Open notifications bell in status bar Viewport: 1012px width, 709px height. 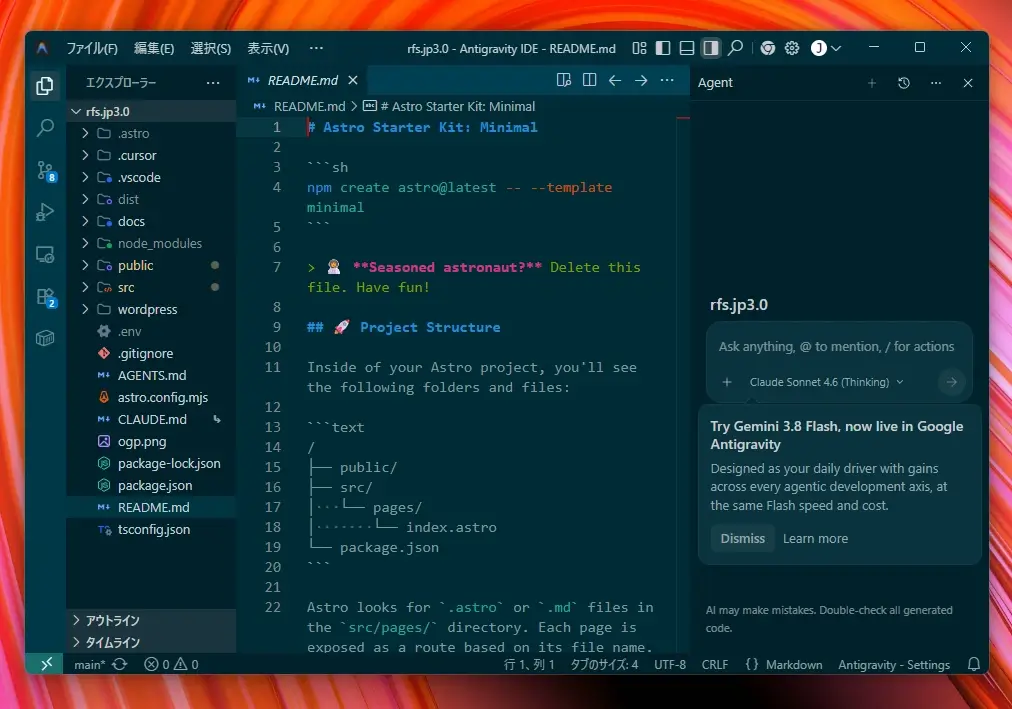(974, 664)
